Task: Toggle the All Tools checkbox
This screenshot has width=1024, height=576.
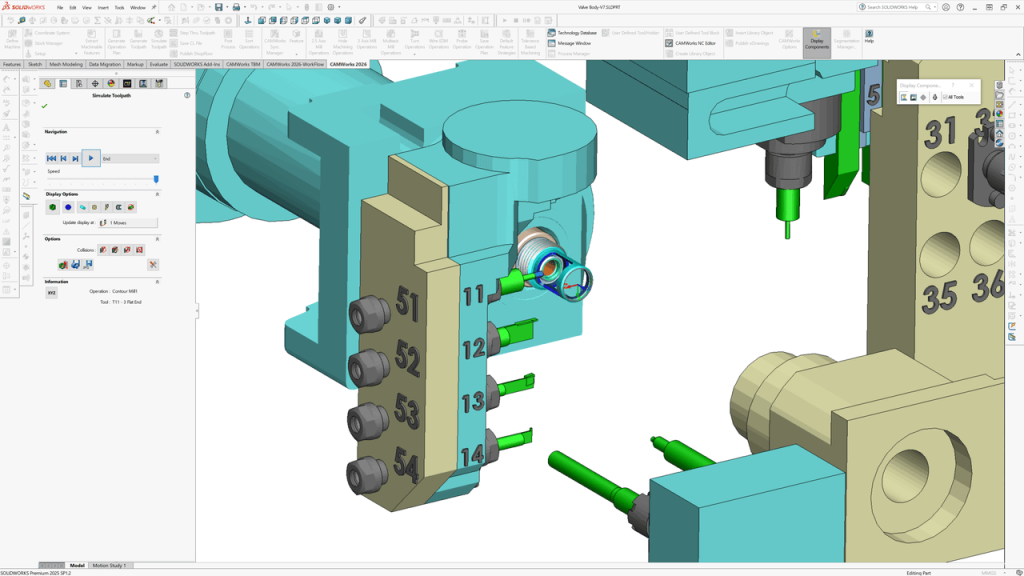Action: click(945, 97)
